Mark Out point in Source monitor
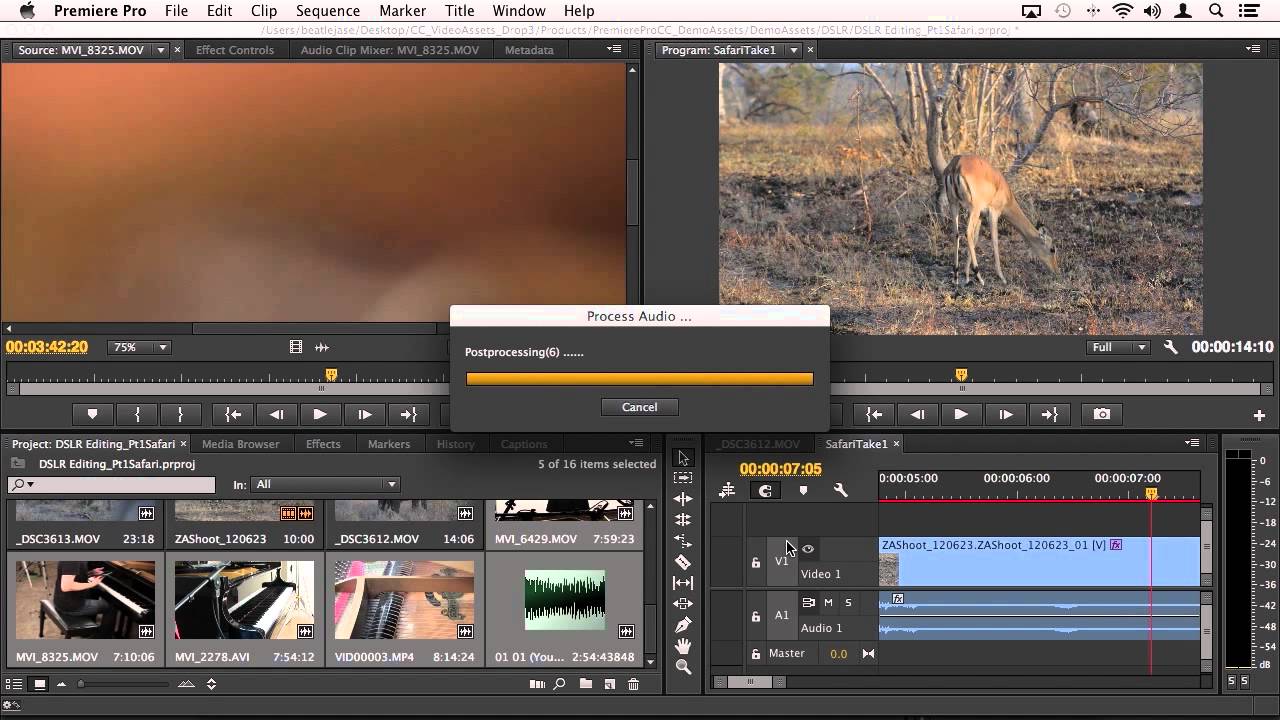Screen dimensions: 1280x720 180,414
